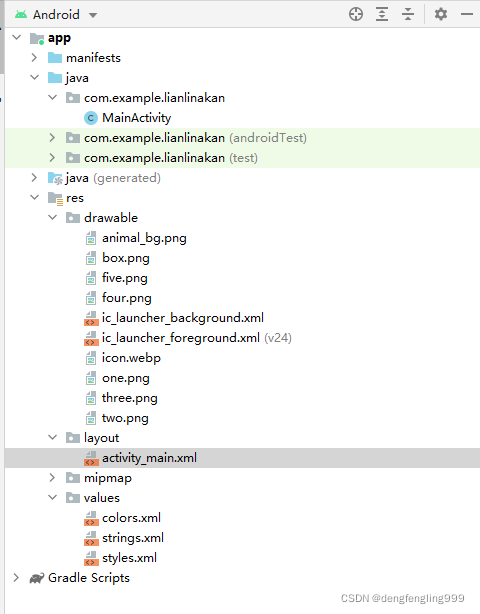Select the colors.xml file name
480x614 pixels.
(132, 518)
